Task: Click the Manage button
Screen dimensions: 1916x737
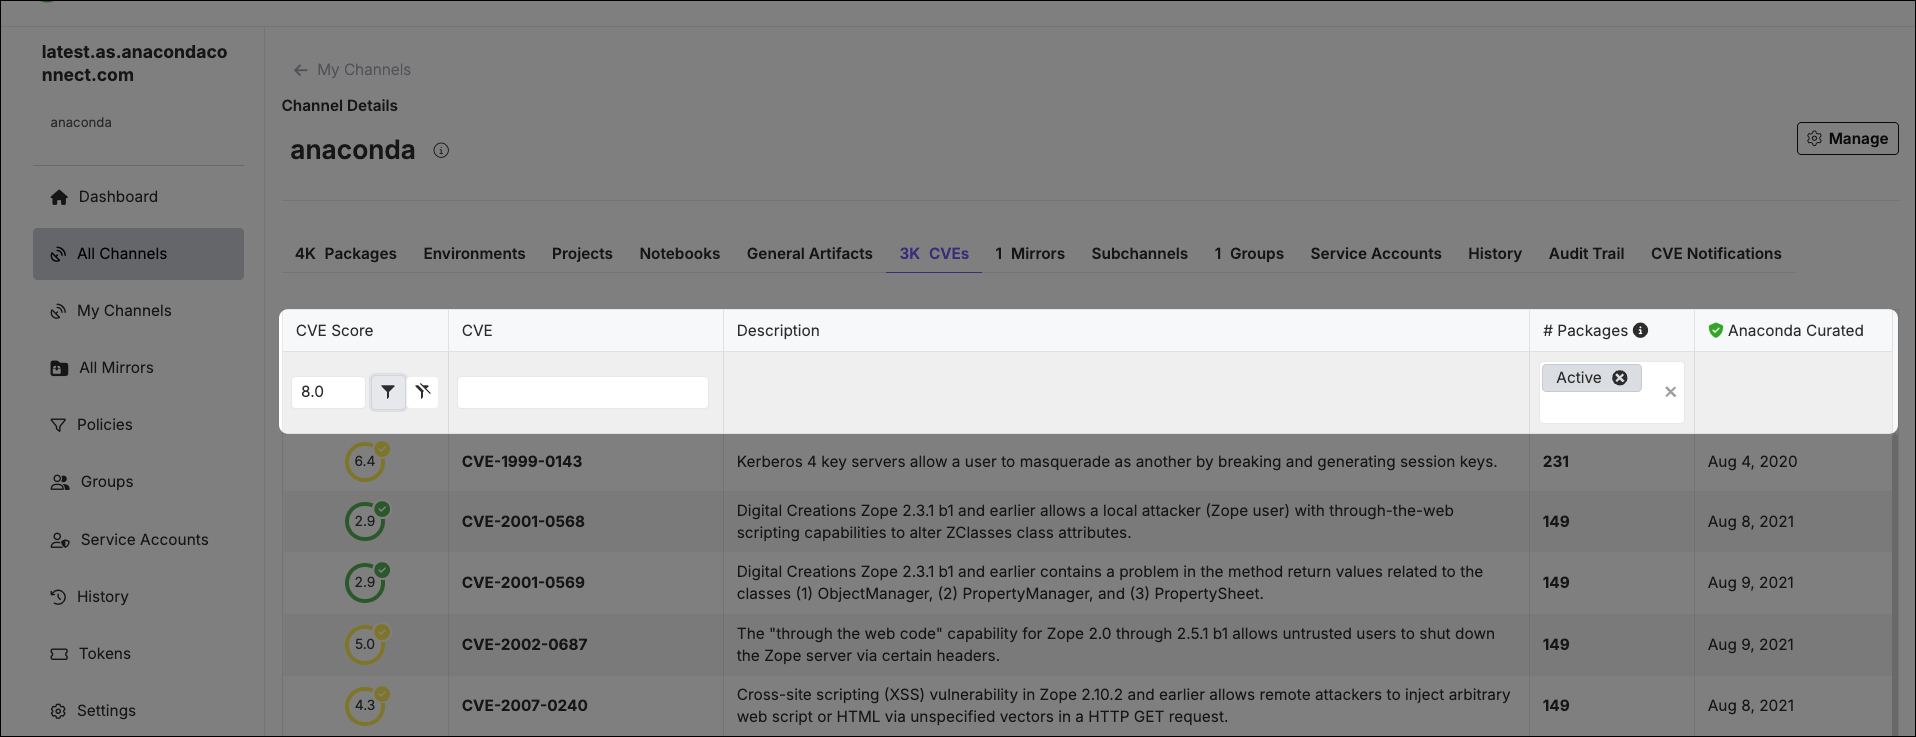Action: click(1848, 139)
